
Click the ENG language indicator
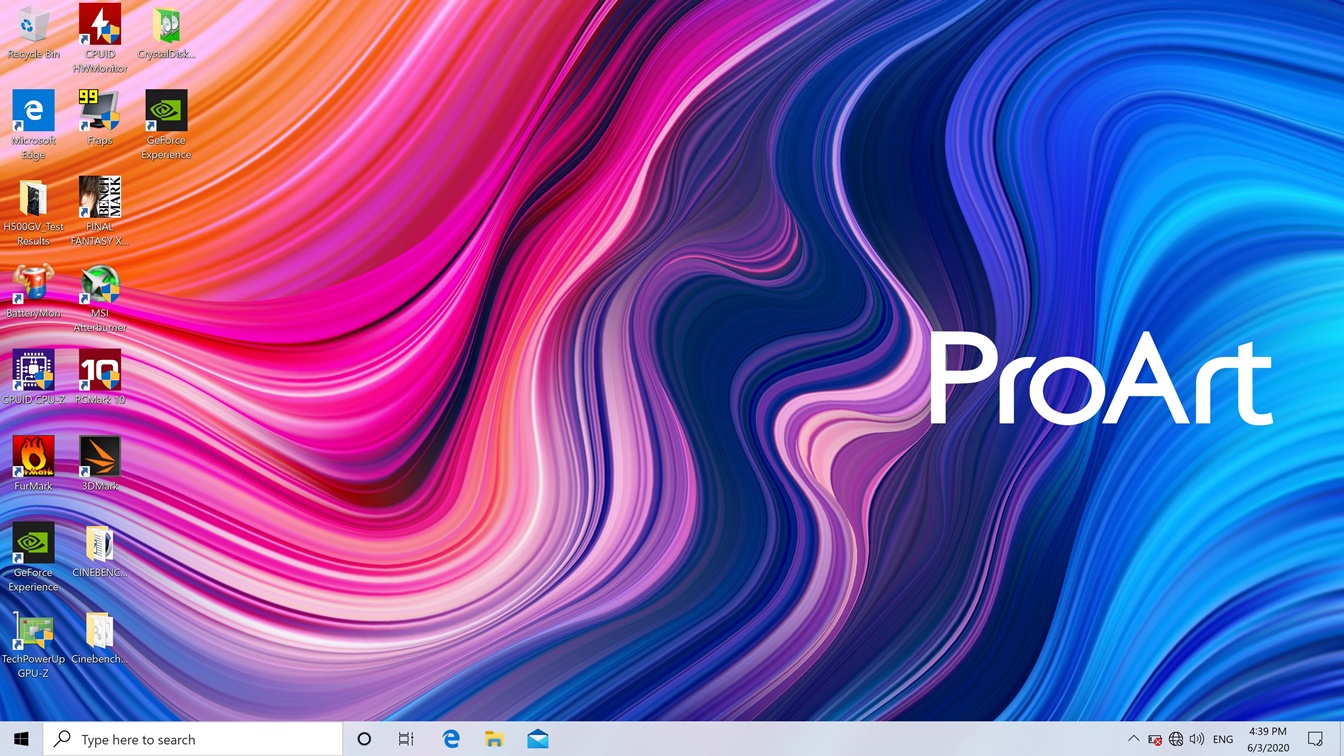[1223, 739]
